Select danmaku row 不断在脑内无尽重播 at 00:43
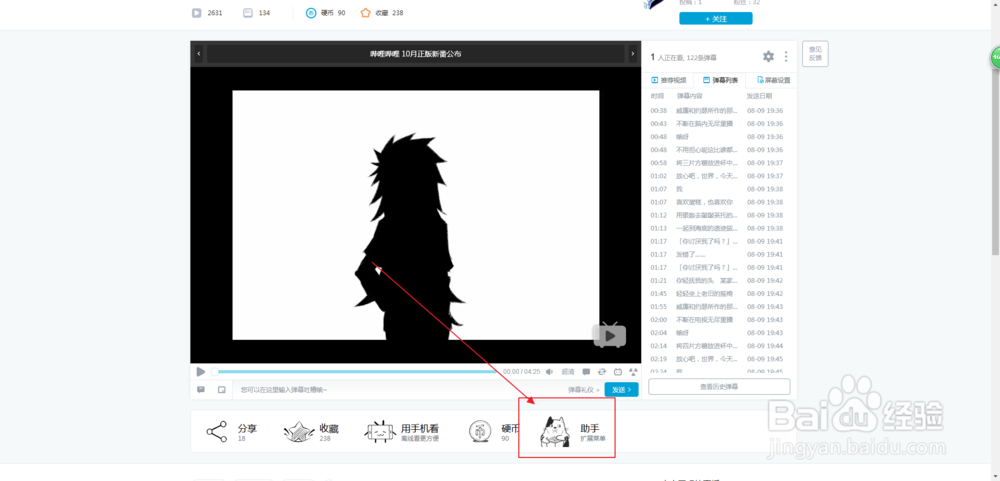The image size is (1000, 481). [719, 124]
